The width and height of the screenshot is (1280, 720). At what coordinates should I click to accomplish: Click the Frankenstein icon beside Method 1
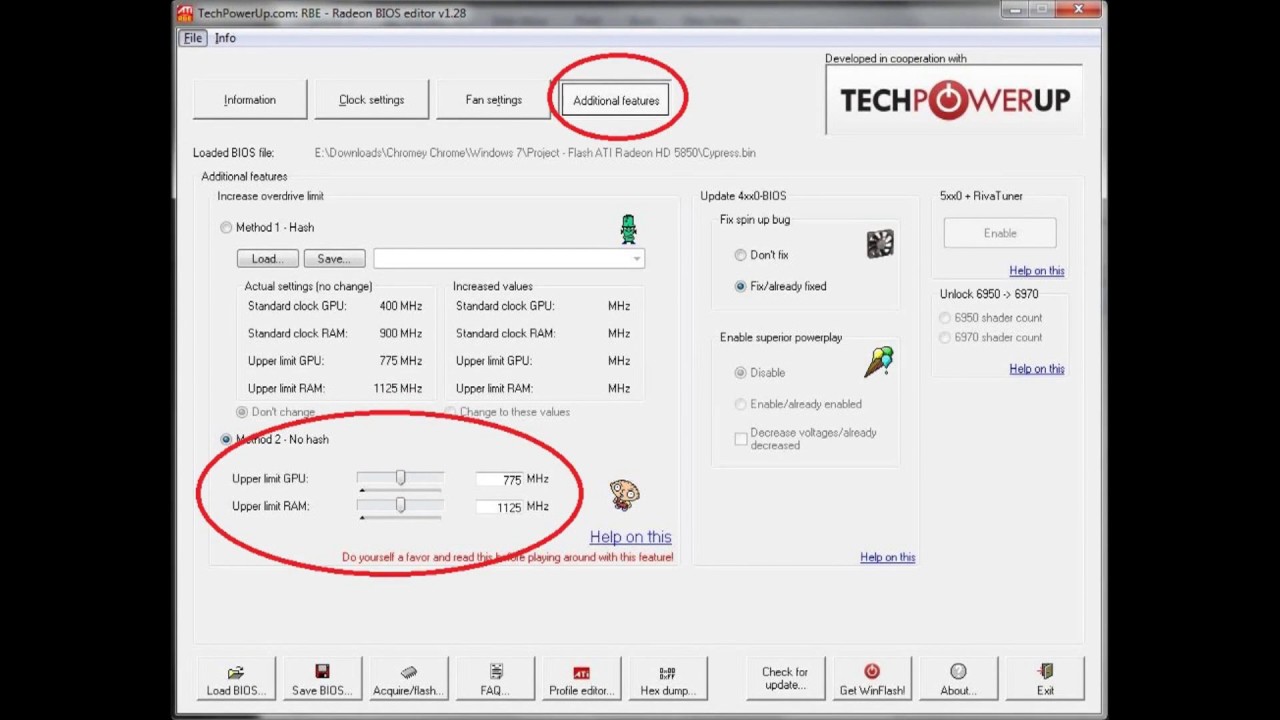point(628,230)
